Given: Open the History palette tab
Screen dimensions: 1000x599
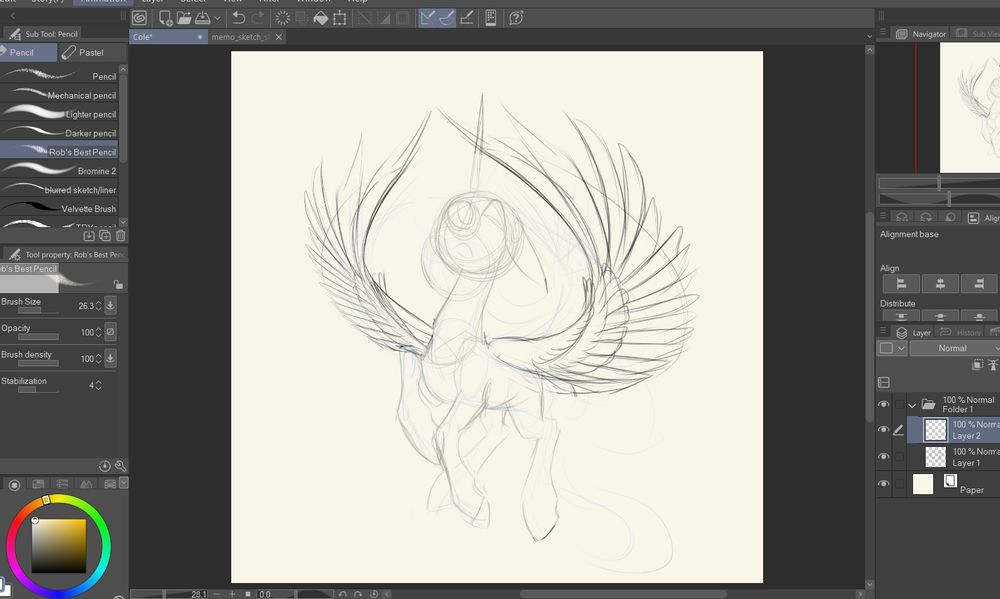Looking at the screenshot, I should click(960, 332).
